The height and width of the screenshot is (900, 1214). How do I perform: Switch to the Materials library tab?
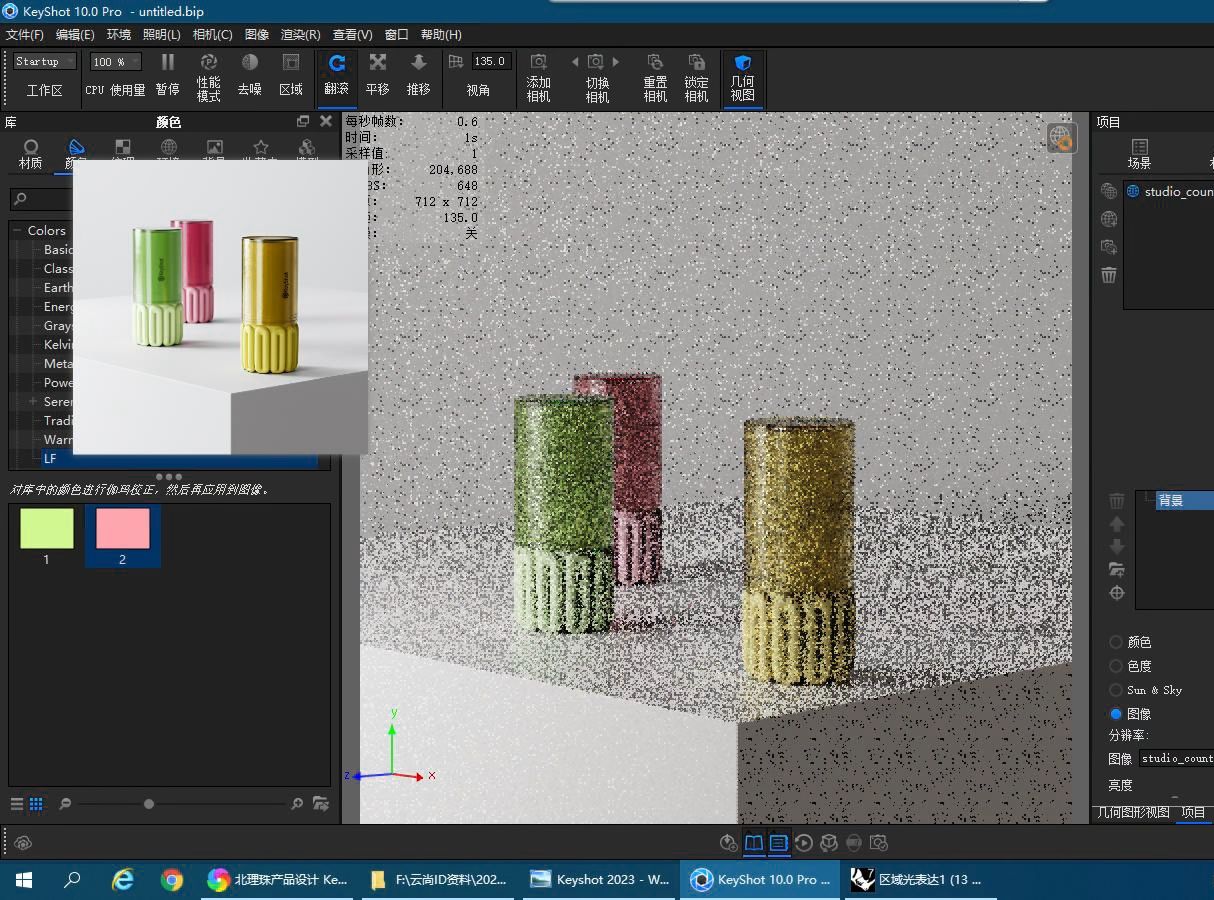pos(31,153)
